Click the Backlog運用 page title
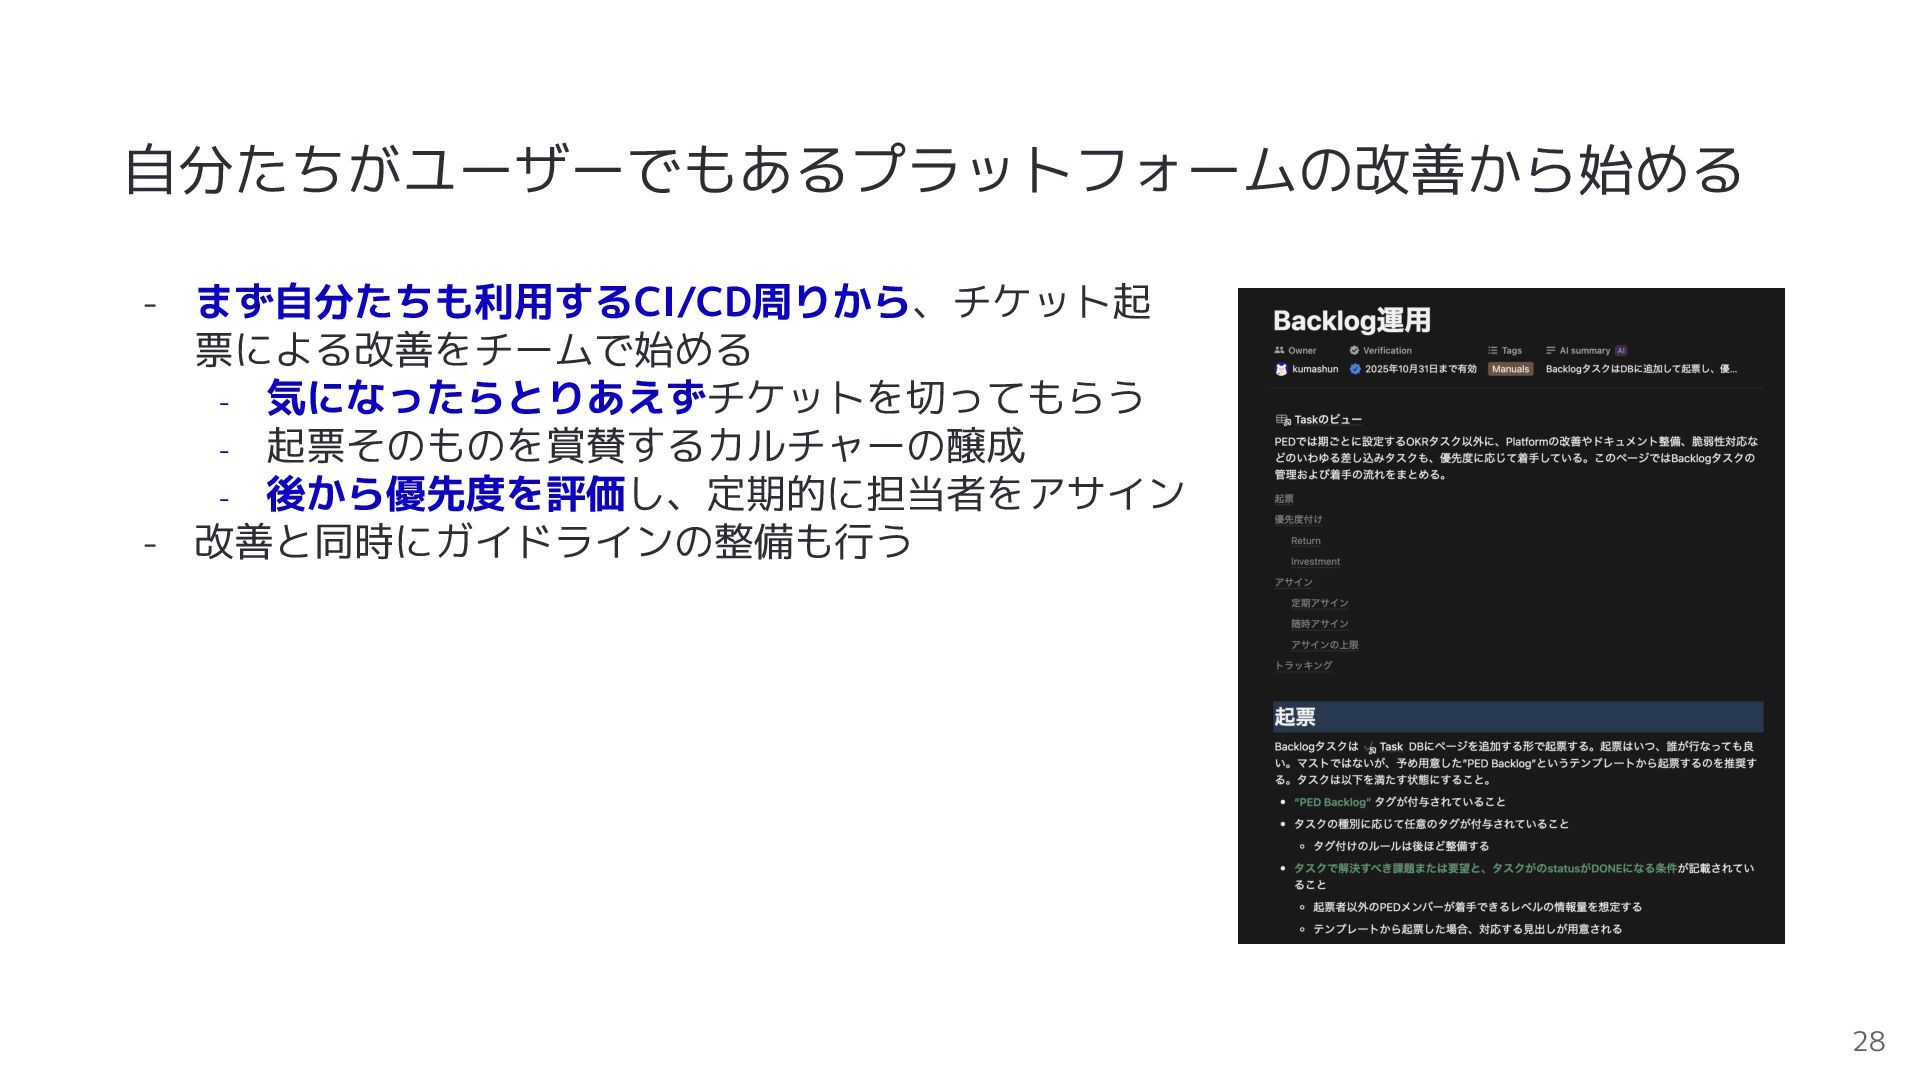 [x=1351, y=321]
